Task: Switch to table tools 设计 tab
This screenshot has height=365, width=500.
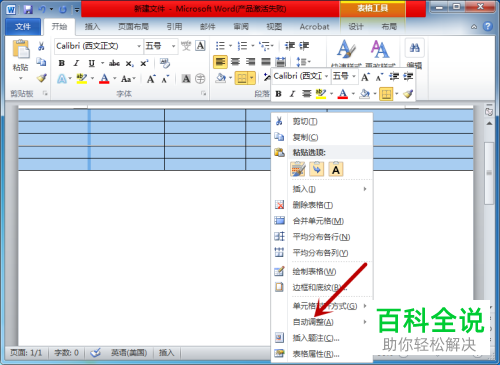Action: pos(356,27)
